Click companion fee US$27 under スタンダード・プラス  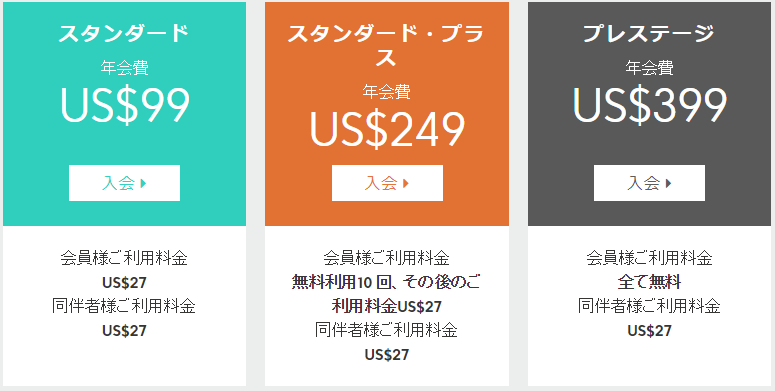point(387,354)
